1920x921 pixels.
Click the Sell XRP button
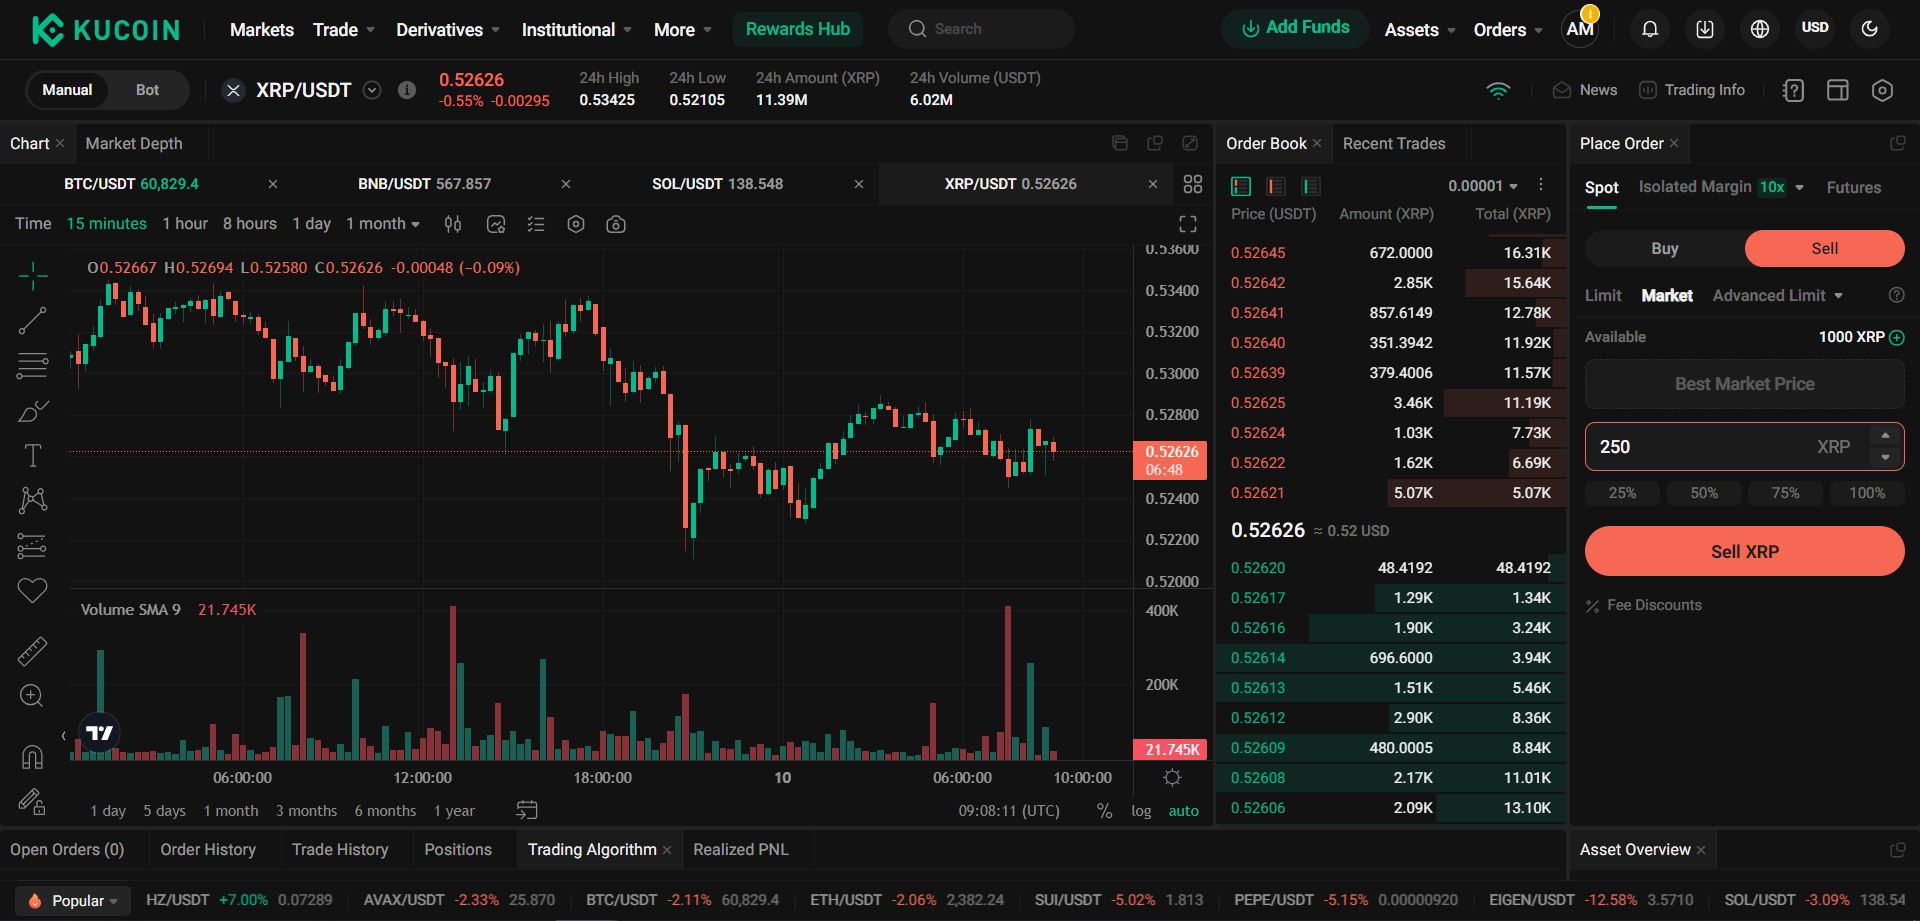coord(1745,551)
